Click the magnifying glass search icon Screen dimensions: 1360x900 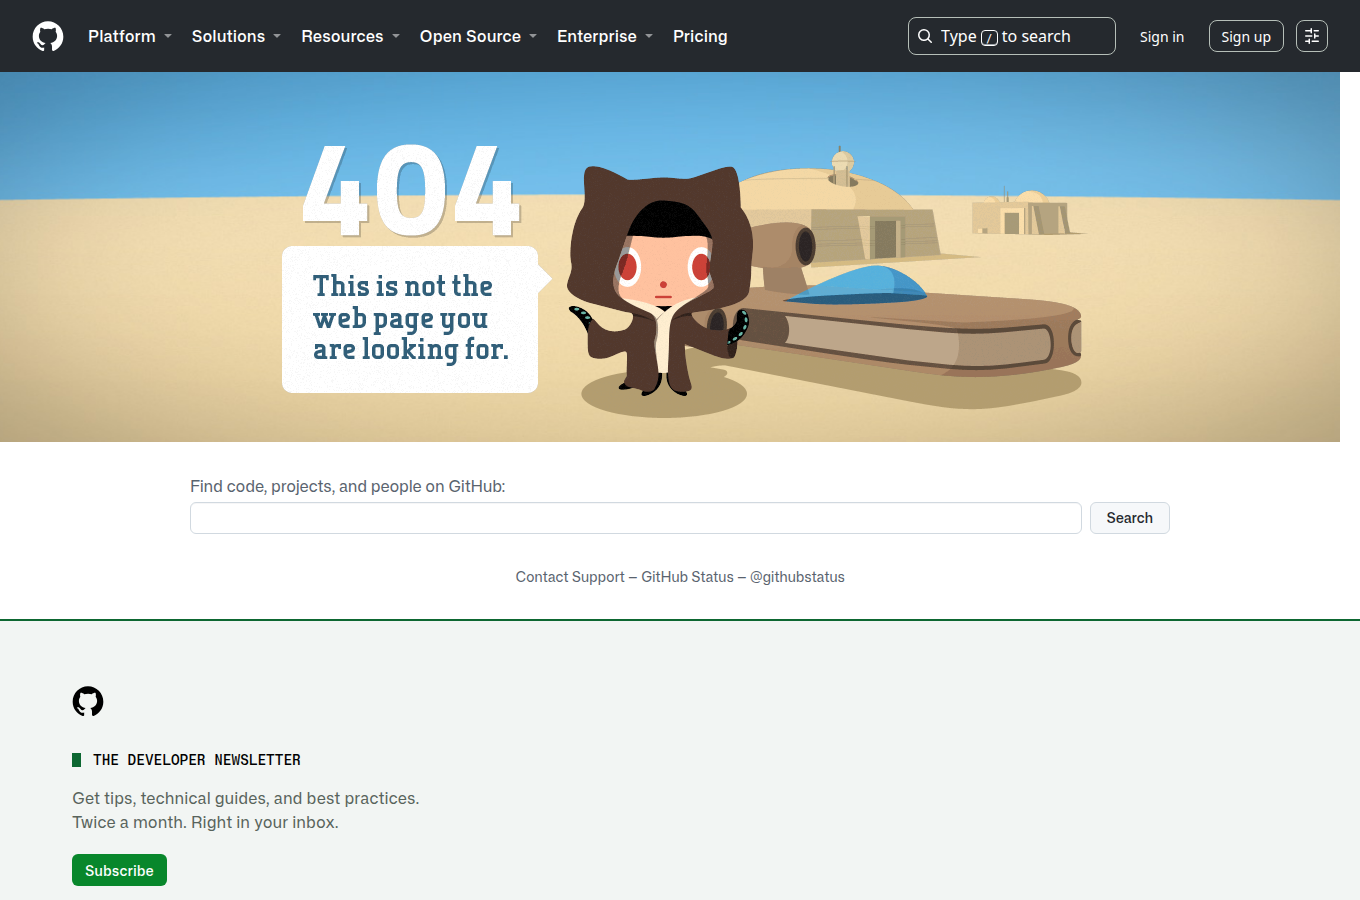click(x=925, y=36)
